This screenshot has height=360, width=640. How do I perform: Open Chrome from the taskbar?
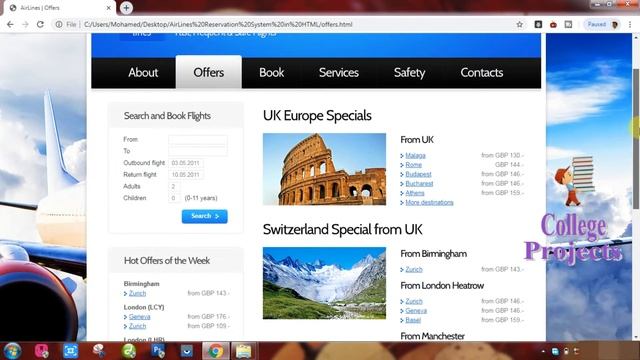click(x=216, y=351)
